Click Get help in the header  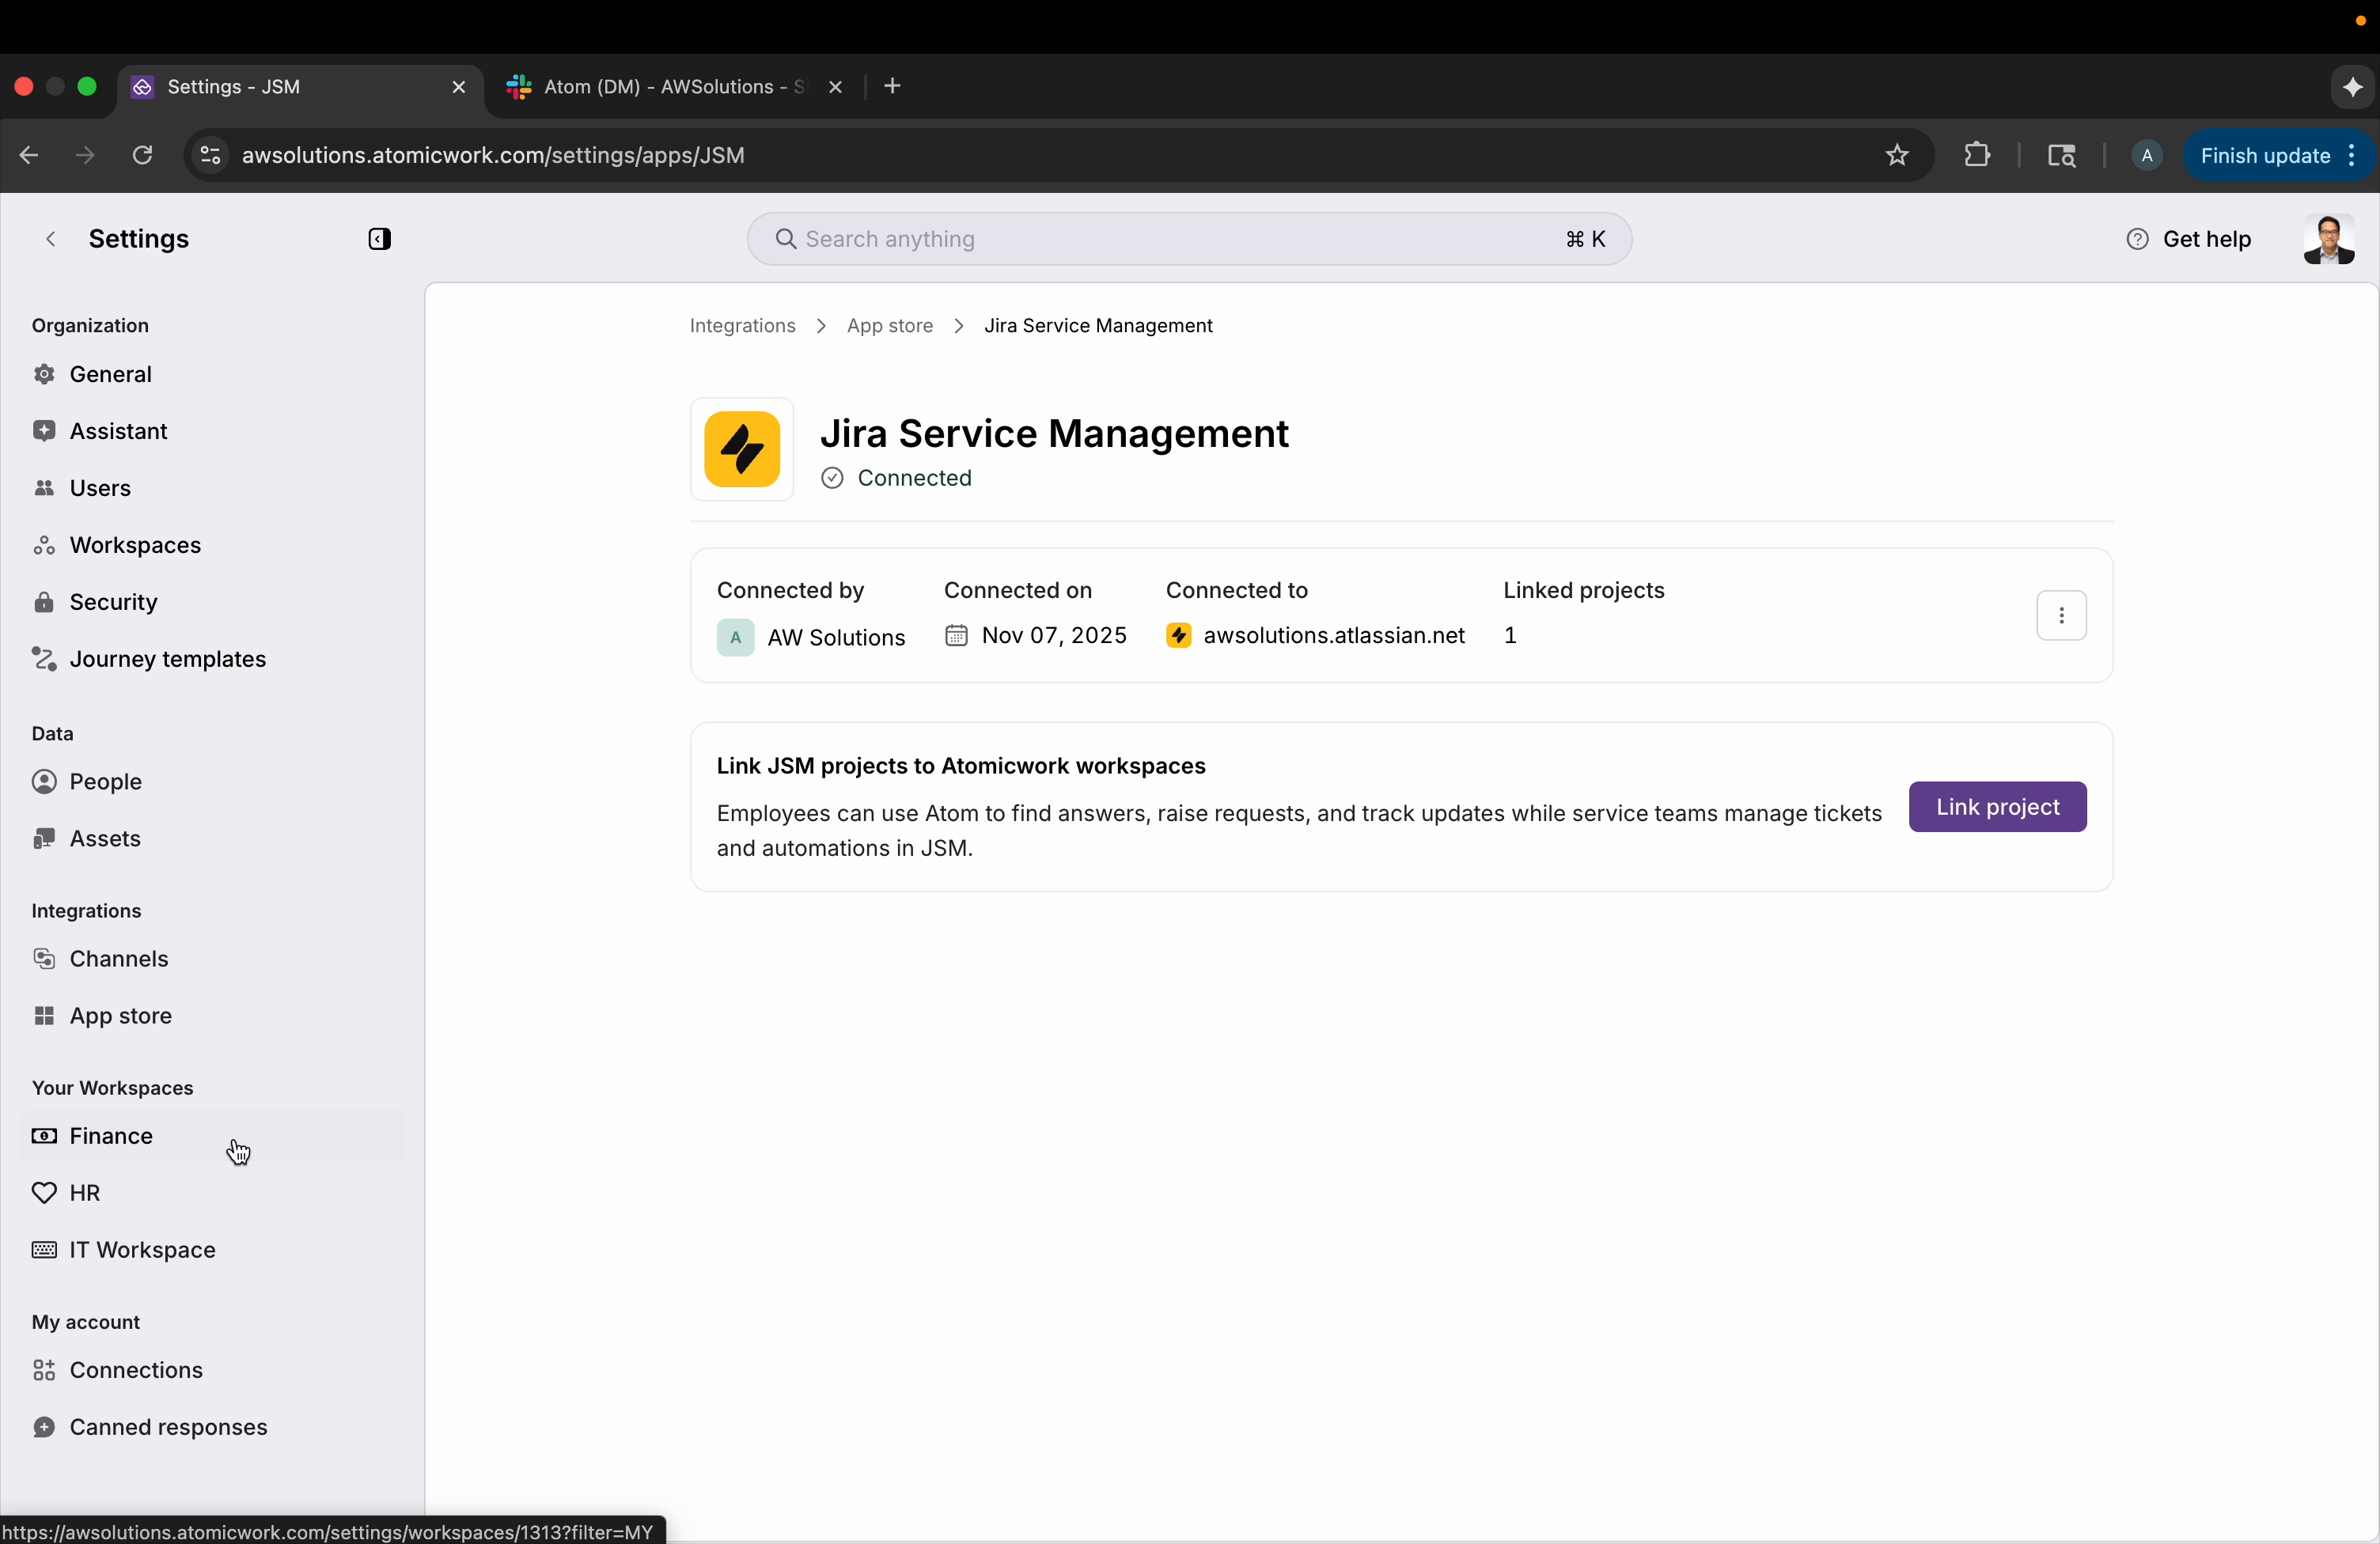pyautogui.click(x=2207, y=239)
